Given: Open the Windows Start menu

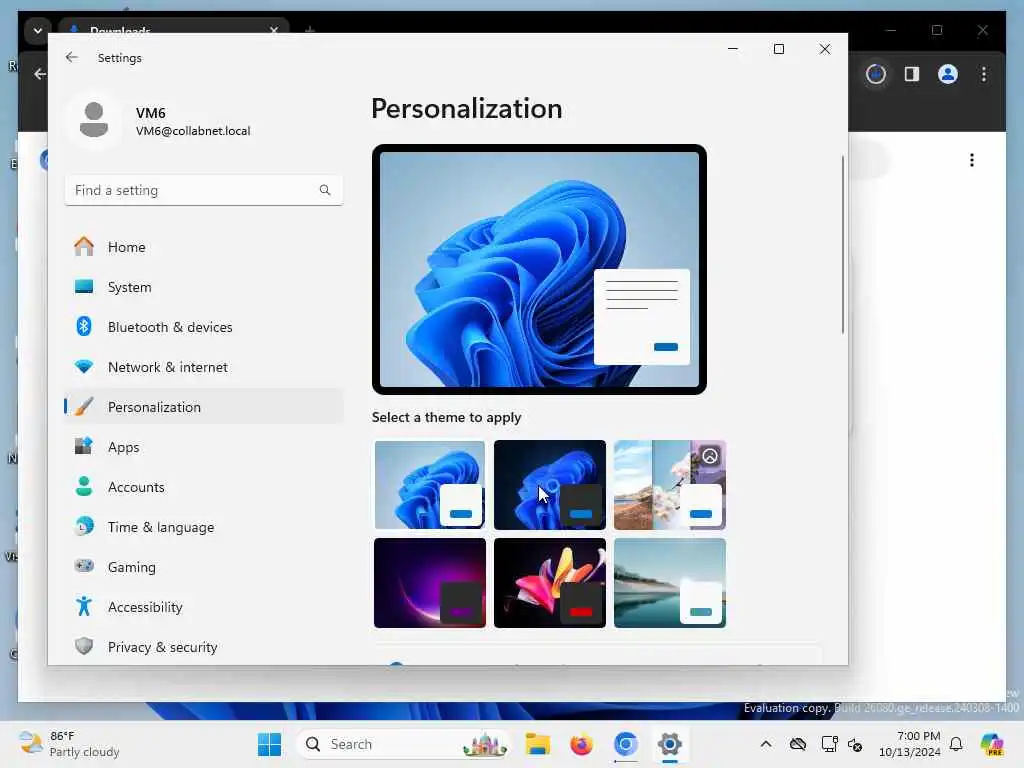Looking at the screenshot, I should pyautogui.click(x=269, y=744).
